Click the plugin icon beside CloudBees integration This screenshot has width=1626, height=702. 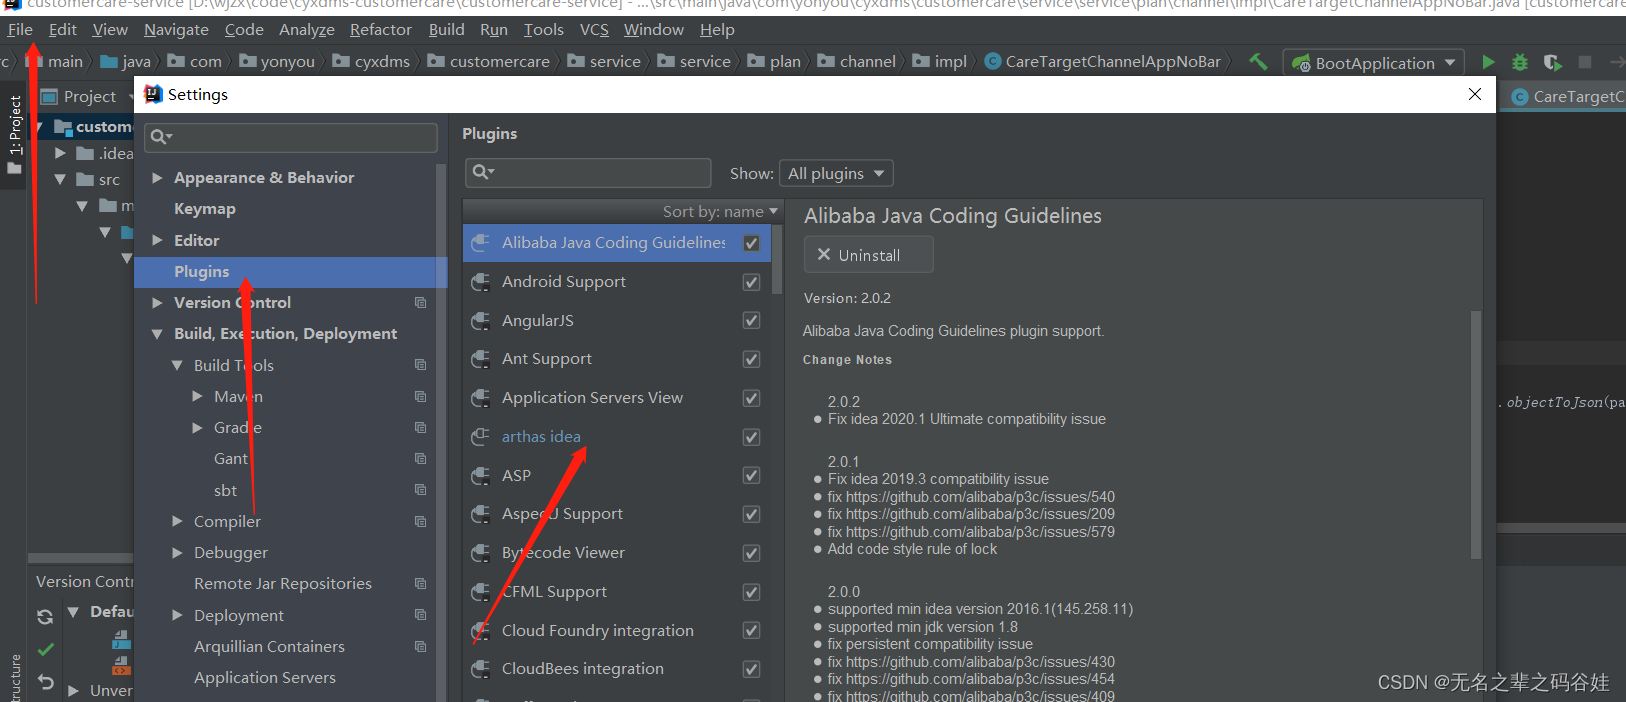click(x=481, y=669)
